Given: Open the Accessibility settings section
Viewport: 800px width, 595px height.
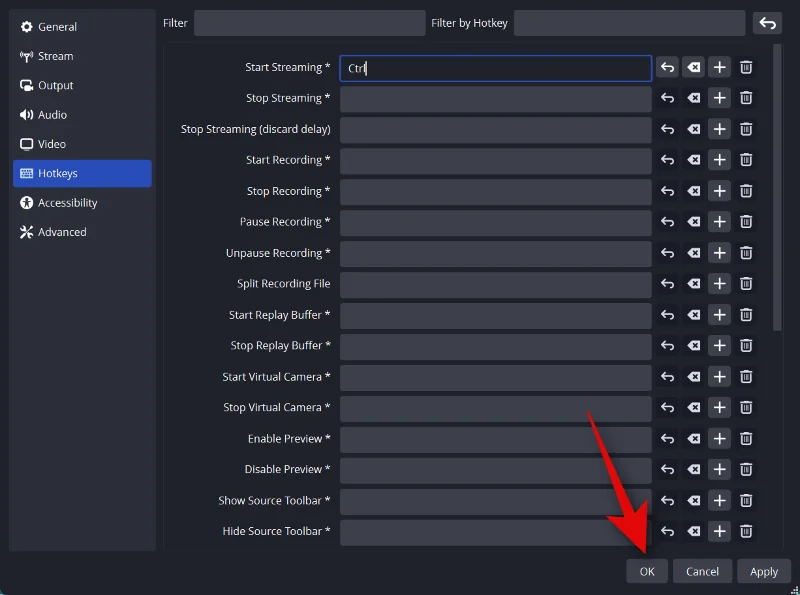Looking at the screenshot, I should click(x=82, y=203).
